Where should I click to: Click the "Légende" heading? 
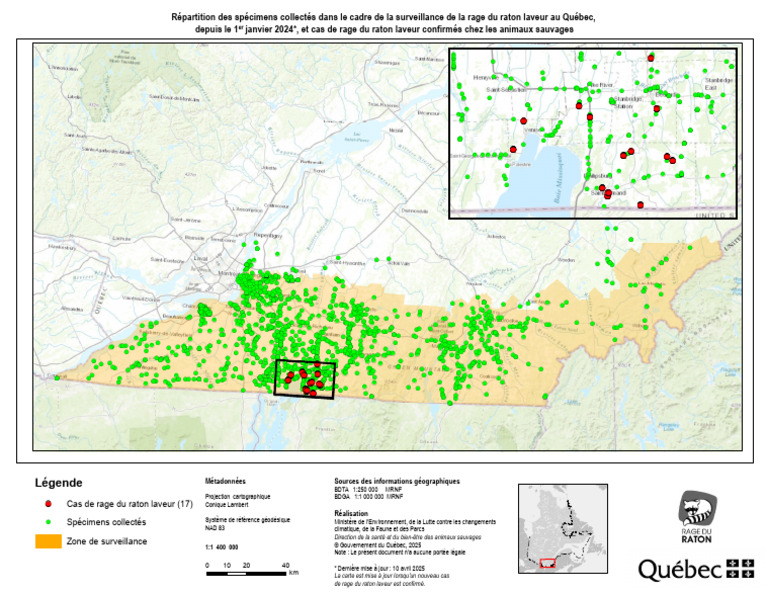[58, 483]
